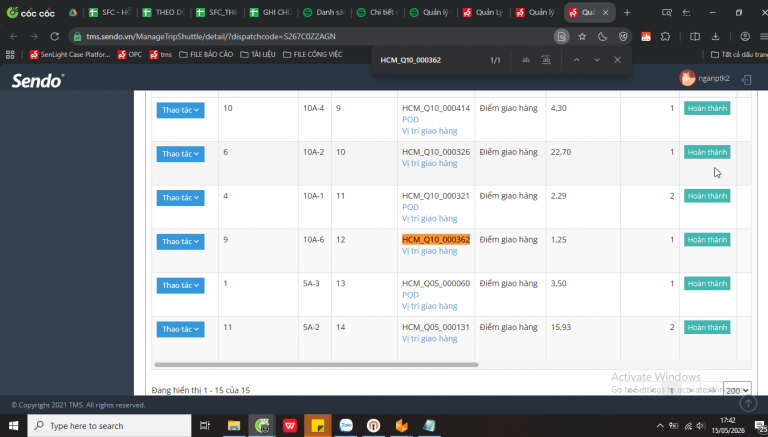The width and height of the screenshot is (768, 437).
Task: Switch to THEO D spreadsheet tab
Action: 164,13
